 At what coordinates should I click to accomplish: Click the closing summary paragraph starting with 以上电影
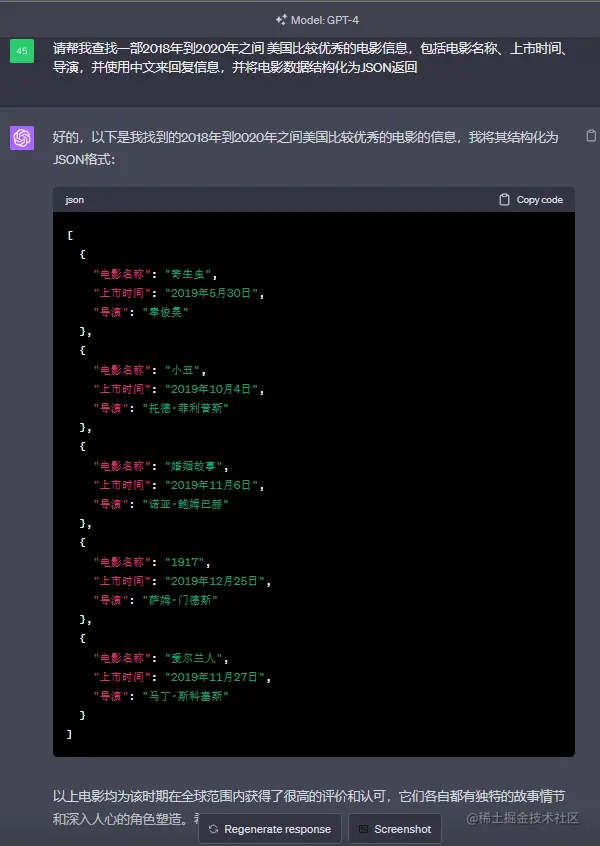309,807
